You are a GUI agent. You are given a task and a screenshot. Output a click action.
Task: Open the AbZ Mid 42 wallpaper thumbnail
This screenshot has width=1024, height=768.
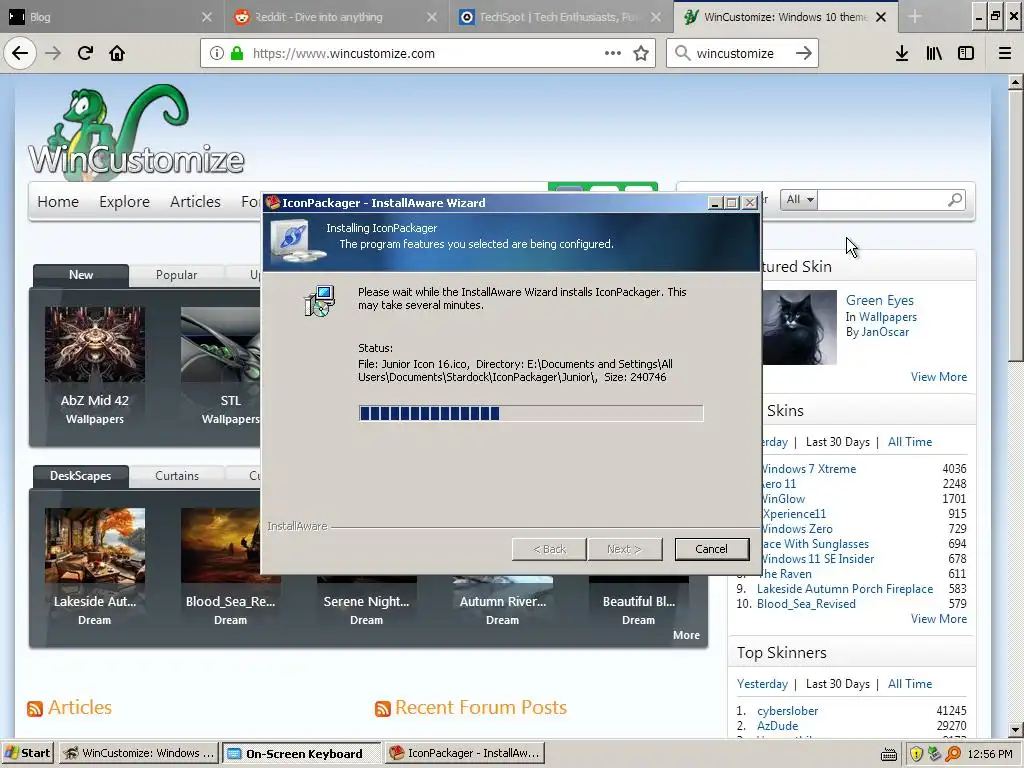(95, 344)
